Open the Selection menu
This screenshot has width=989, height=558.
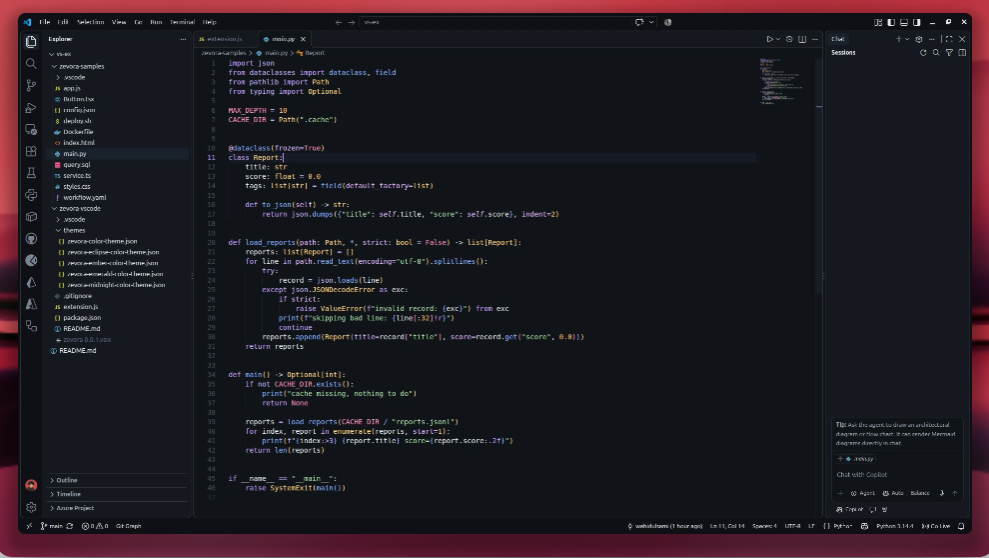click(90, 22)
